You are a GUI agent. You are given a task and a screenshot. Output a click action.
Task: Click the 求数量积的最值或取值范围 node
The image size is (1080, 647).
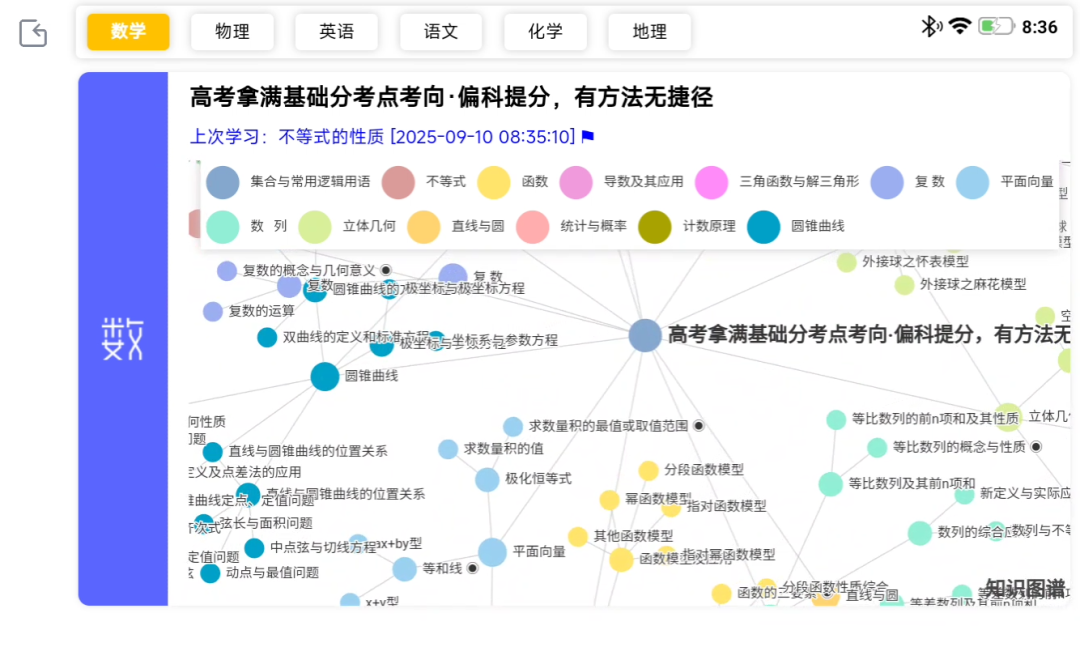point(512,427)
